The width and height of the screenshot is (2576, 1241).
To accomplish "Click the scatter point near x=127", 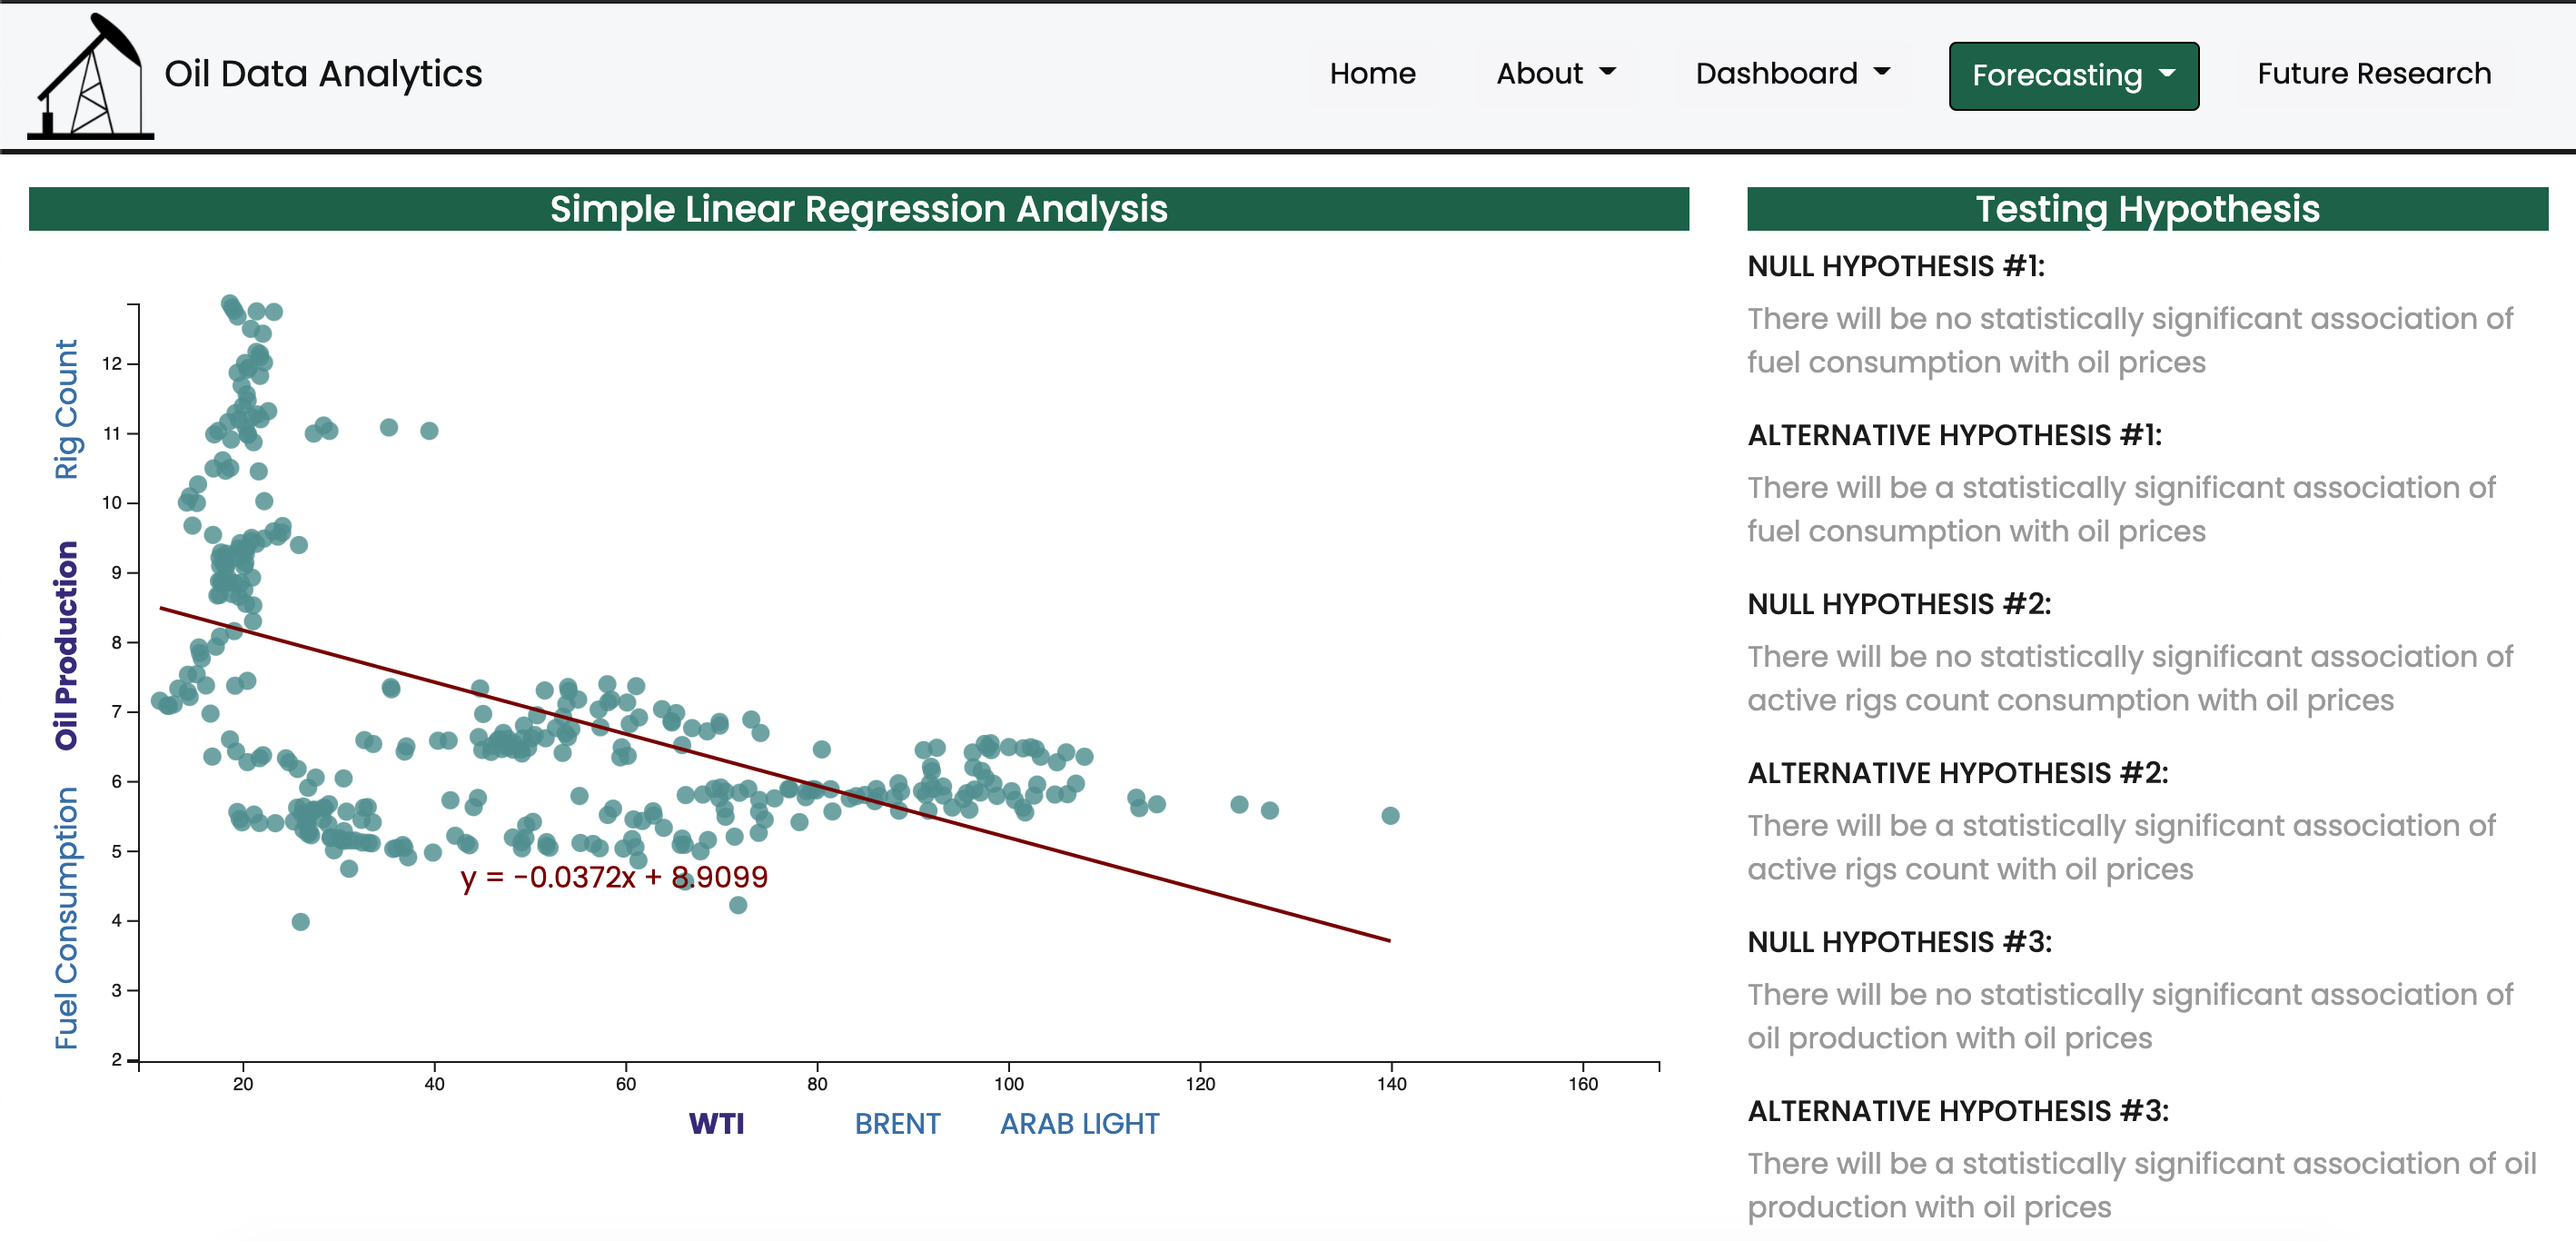I will point(1268,810).
